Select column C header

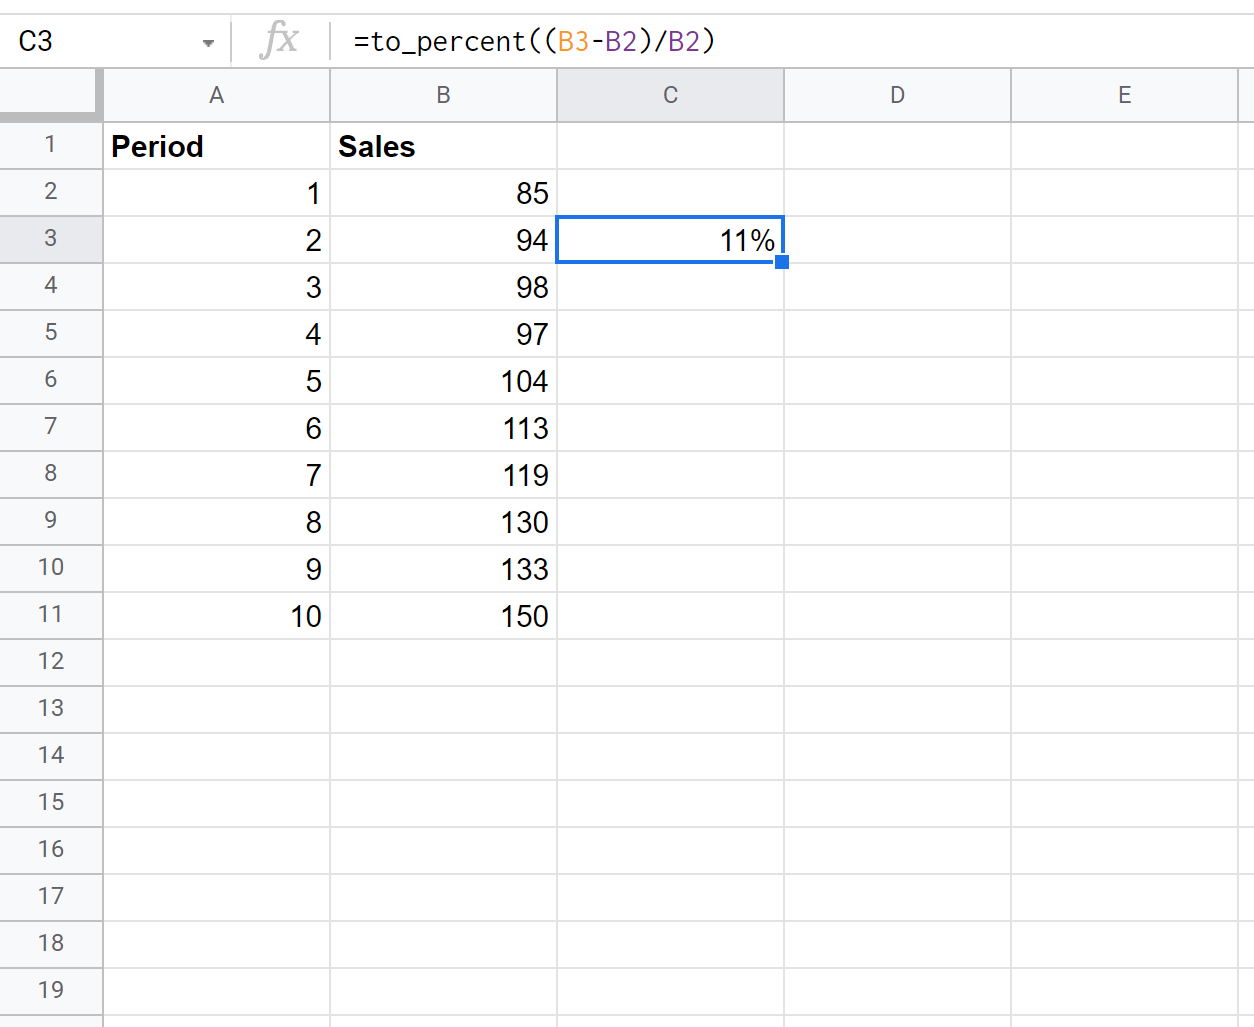pyautogui.click(x=670, y=95)
